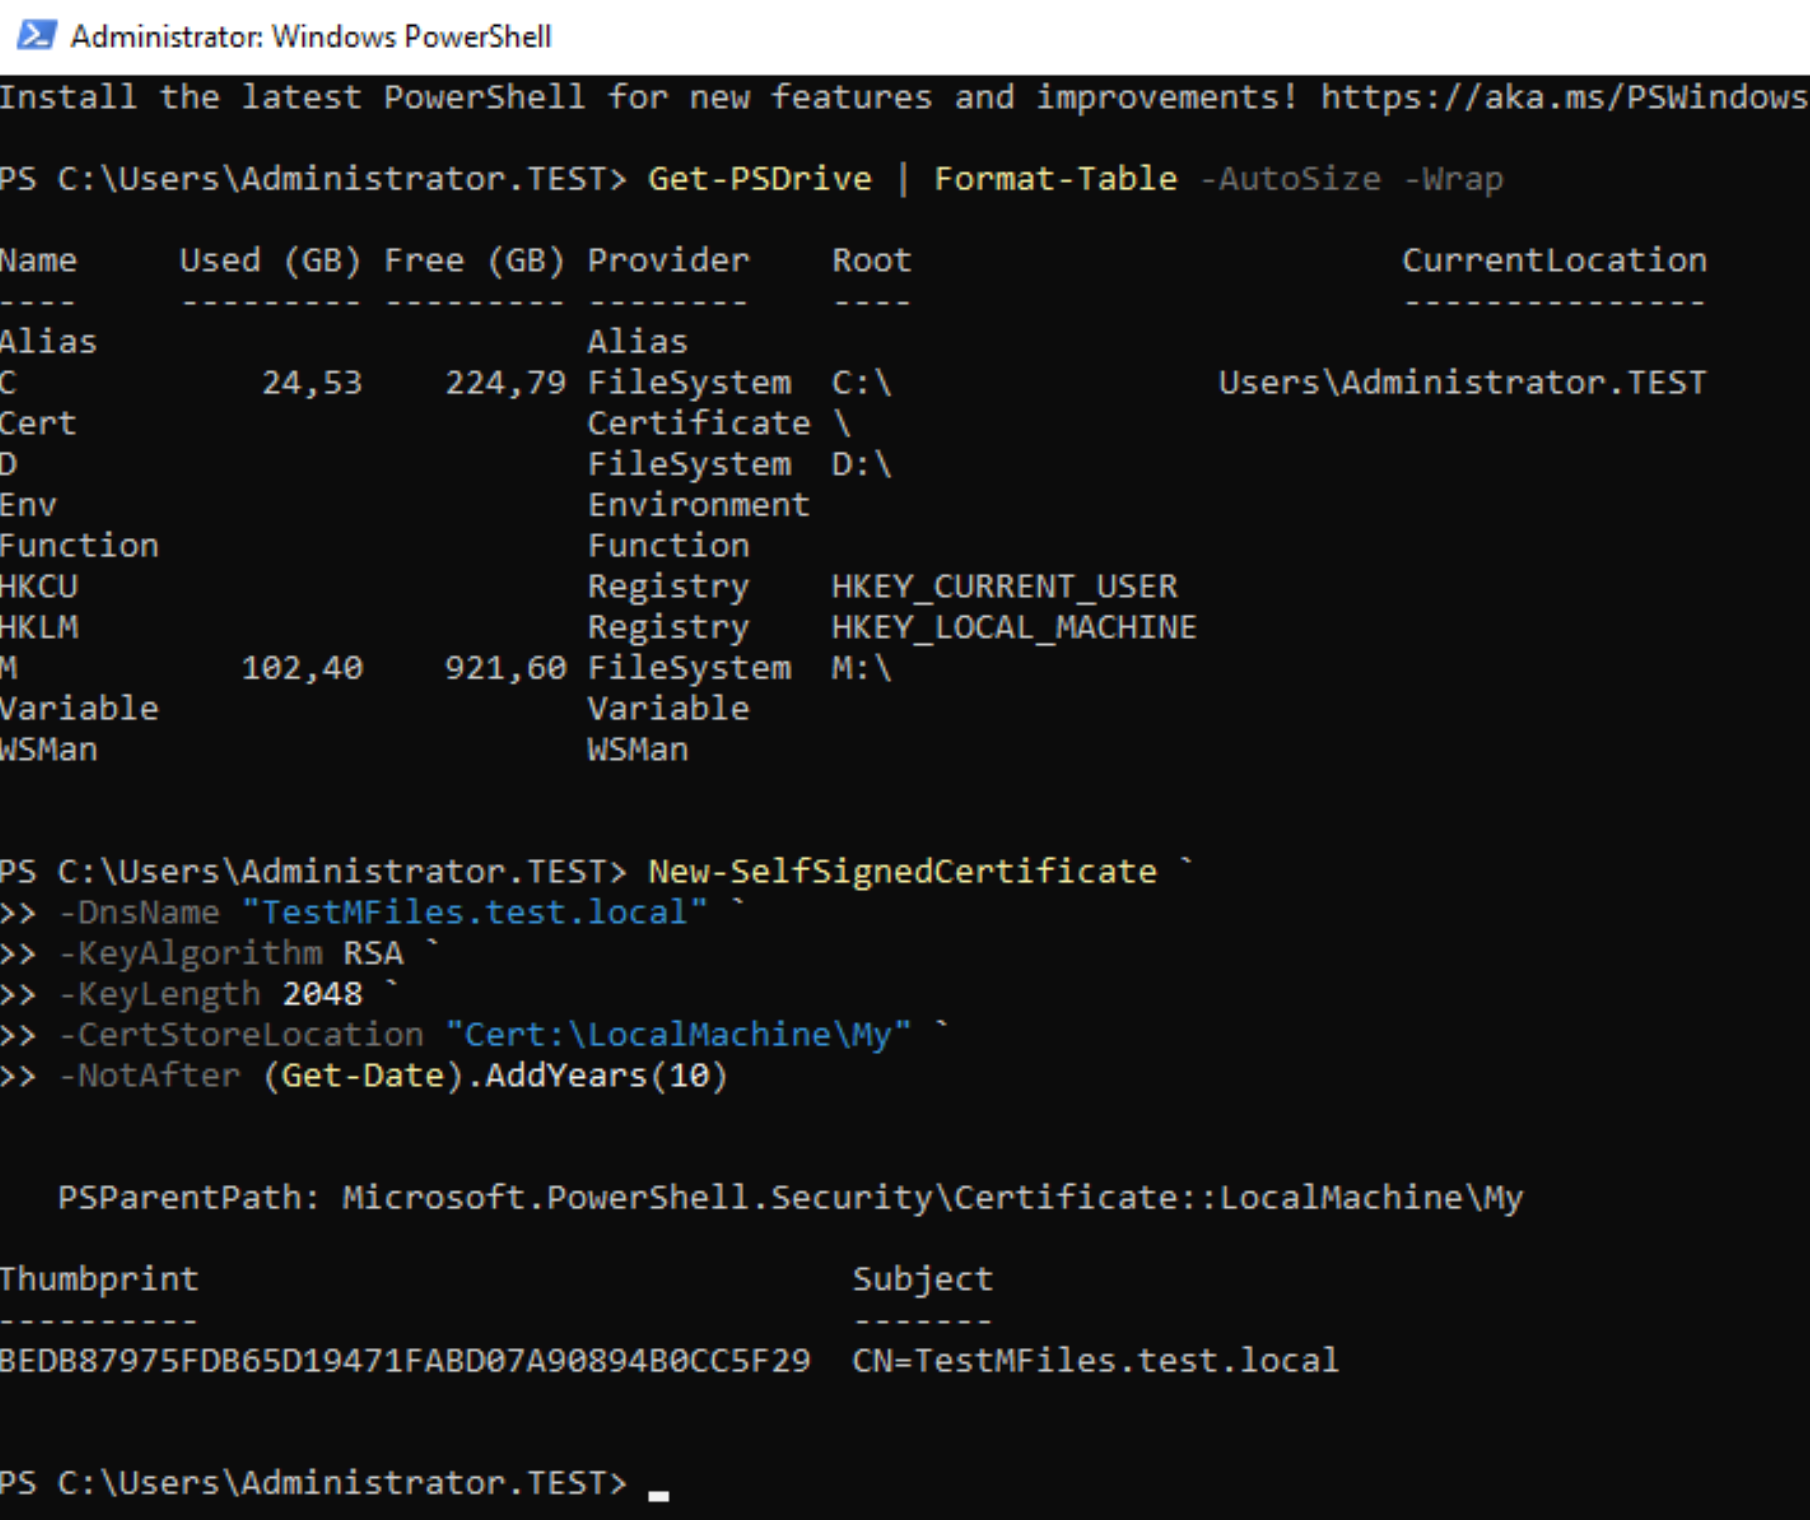Click the '(Get-Date).AddYears(10)' expression
The height and width of the screenshot is (1520, 1810).
pos(495,1076)
